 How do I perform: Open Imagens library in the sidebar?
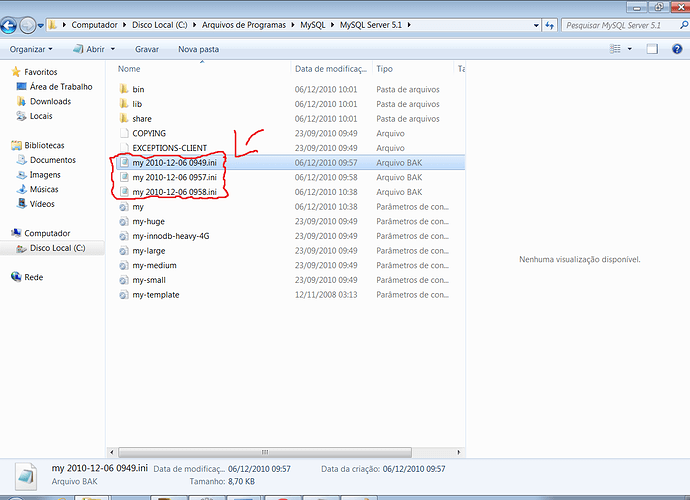coord(45,175)
